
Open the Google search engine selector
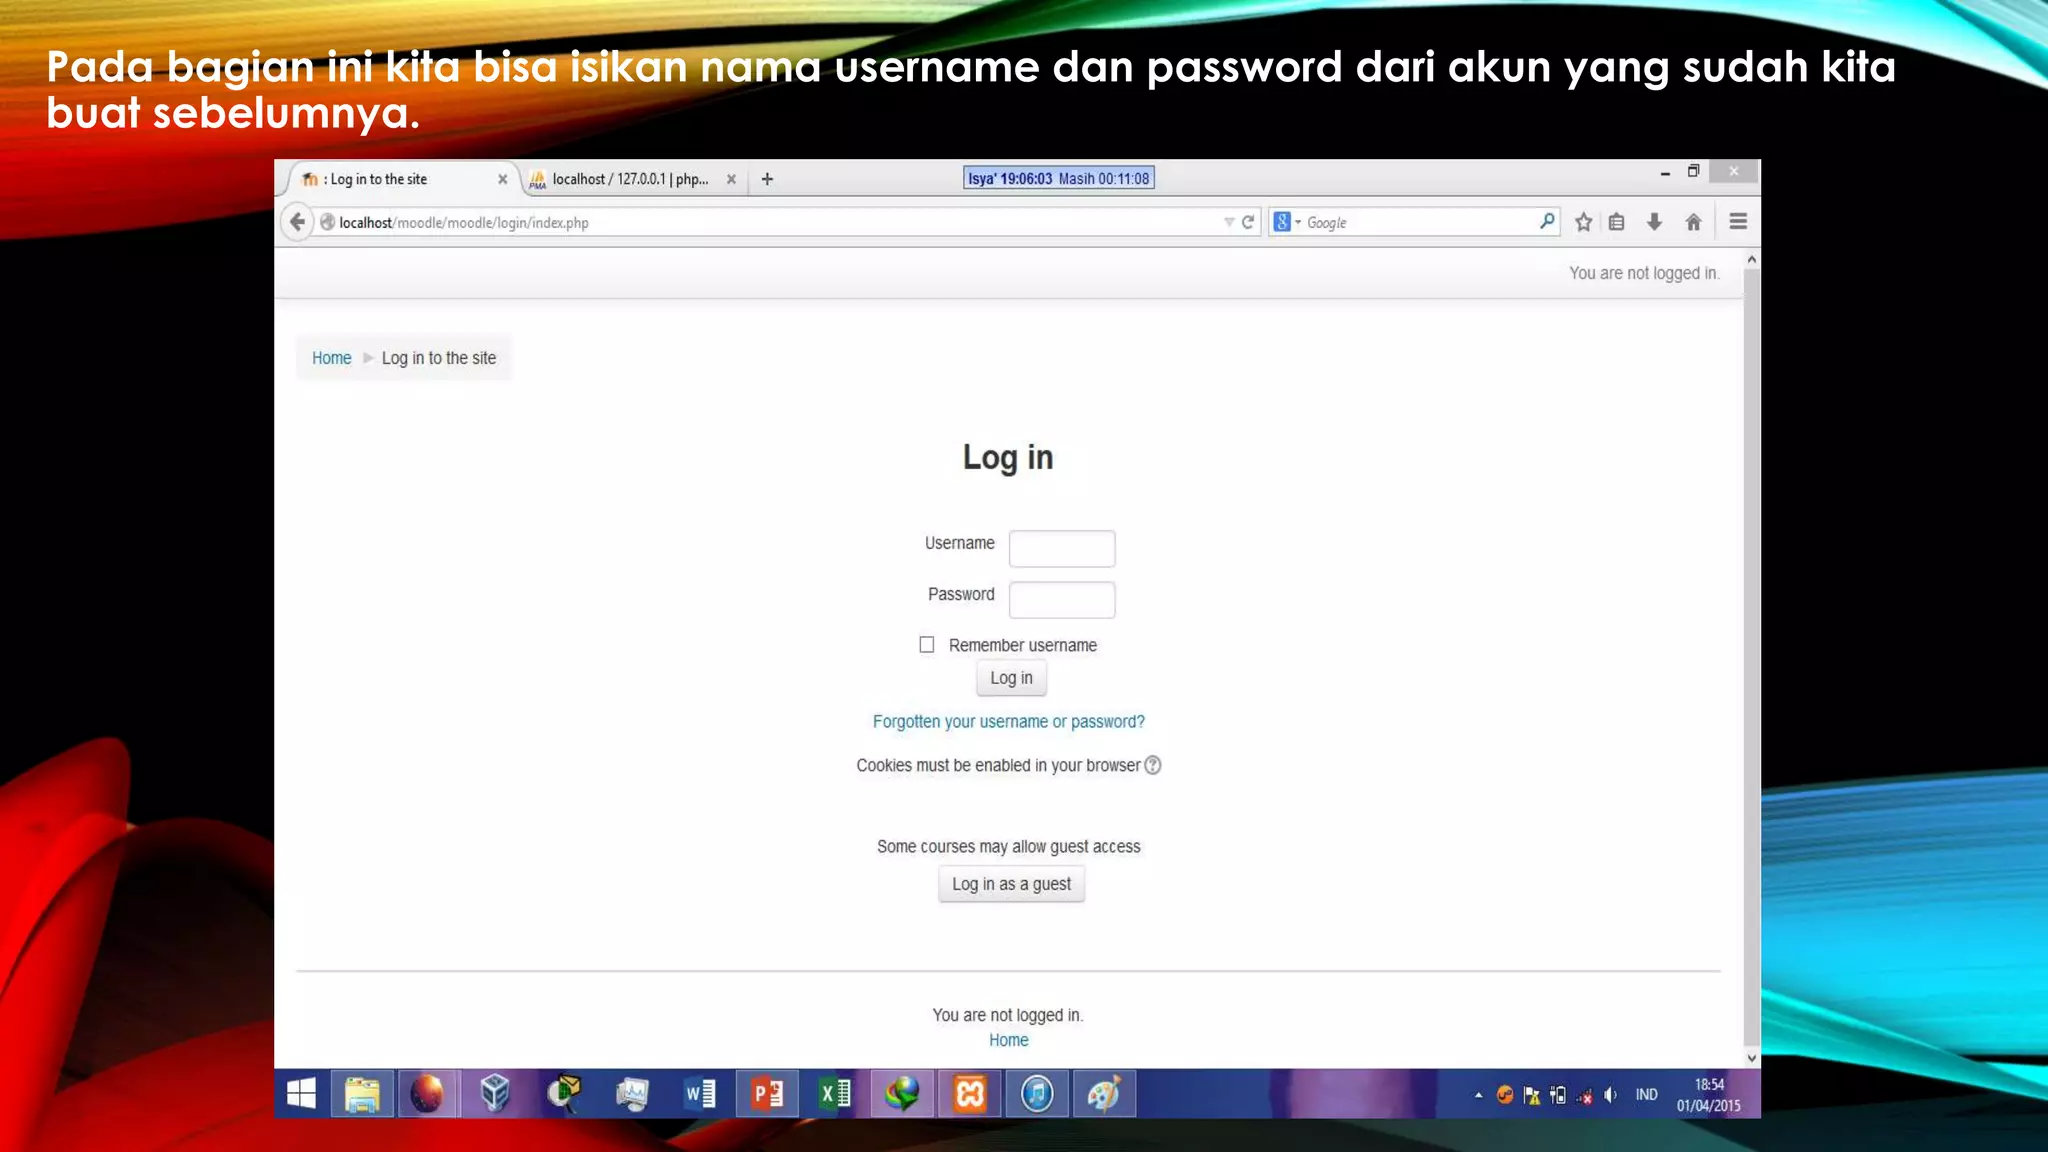click(1287, 222)
